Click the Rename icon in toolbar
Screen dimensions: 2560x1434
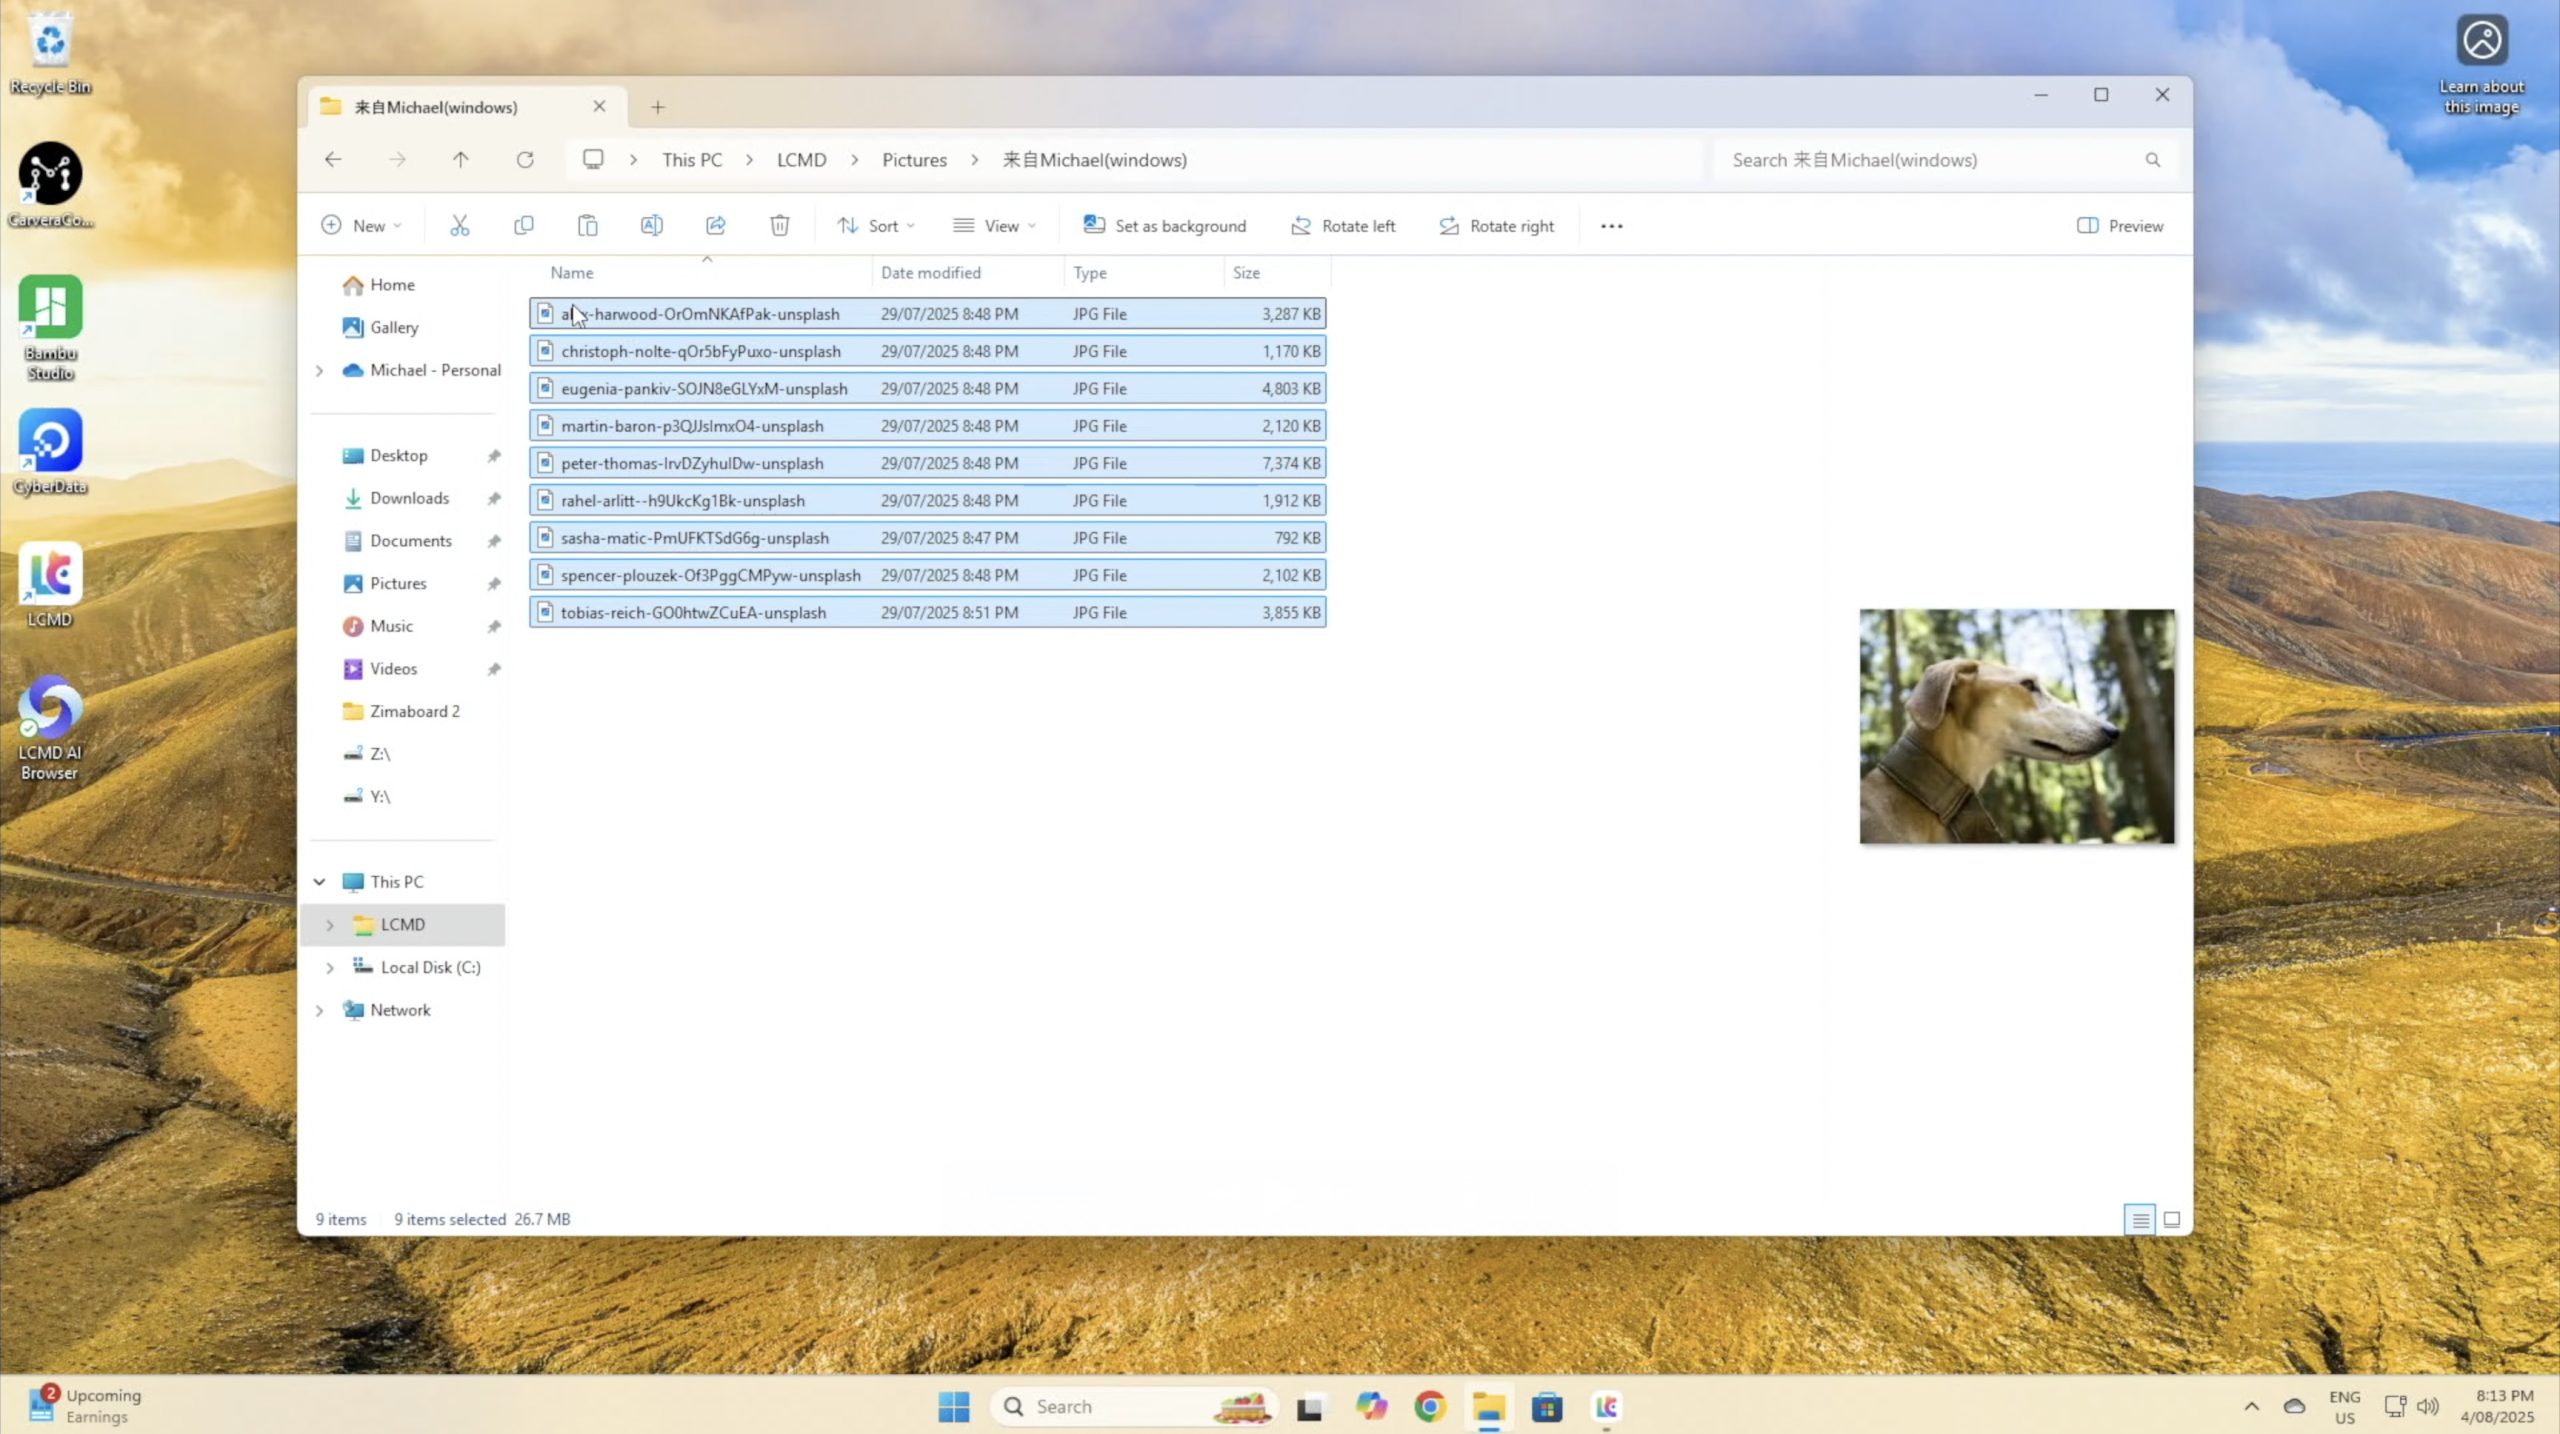click(651, 226)
